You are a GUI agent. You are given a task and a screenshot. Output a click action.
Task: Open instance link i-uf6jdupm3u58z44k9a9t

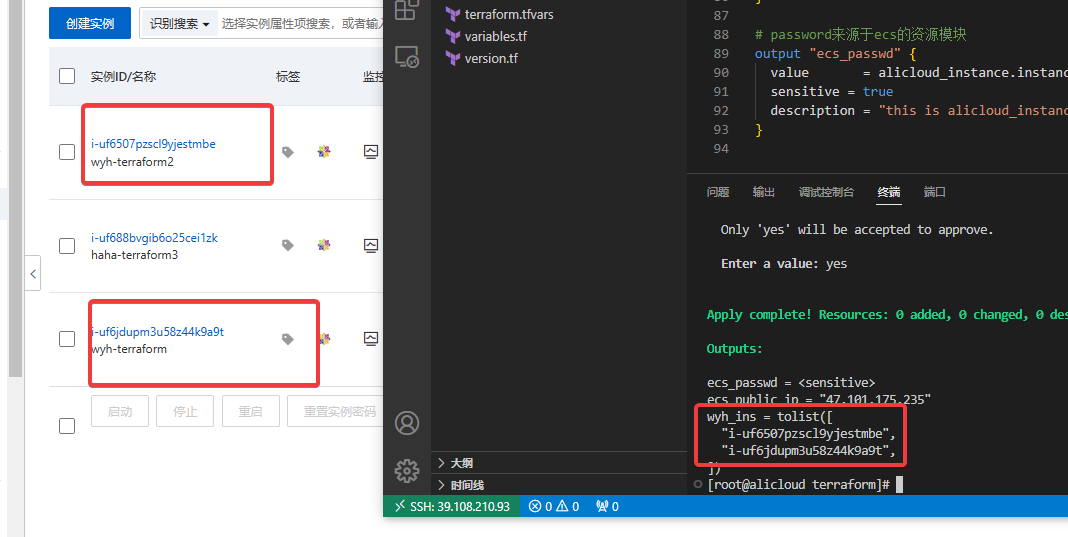[x=157, y=332]
